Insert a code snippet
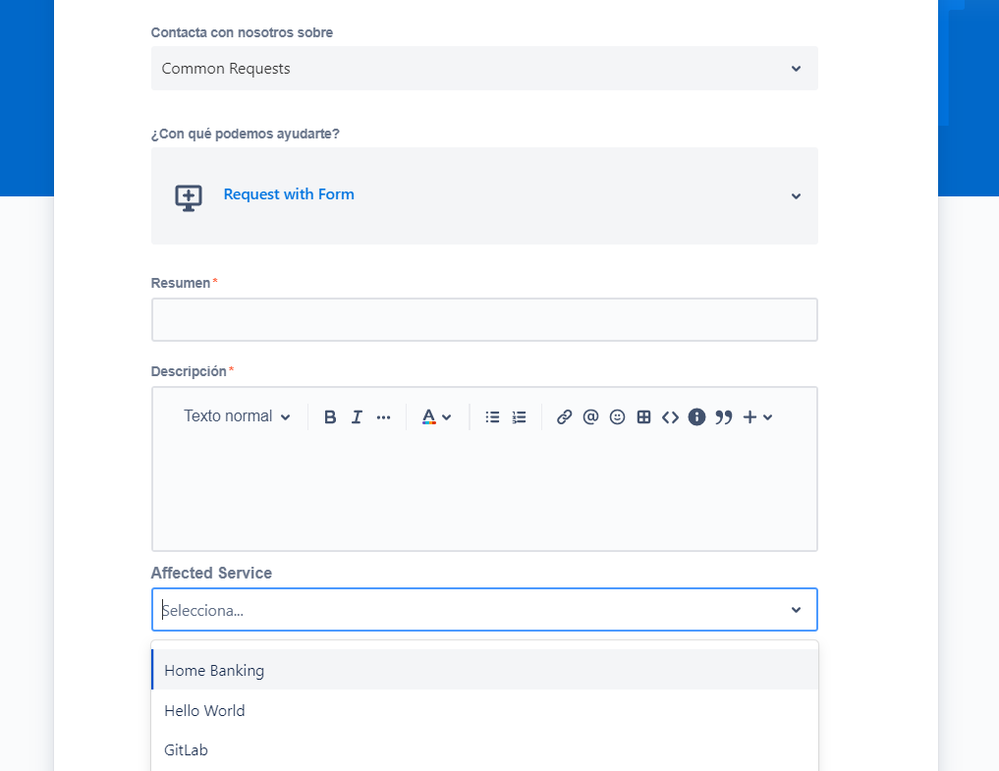 point(670,417)
